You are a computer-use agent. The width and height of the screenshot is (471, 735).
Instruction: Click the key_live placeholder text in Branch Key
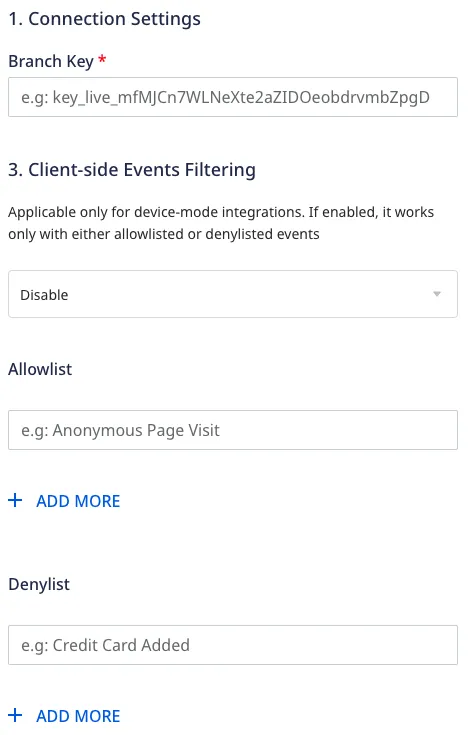(x=225, y=98)
